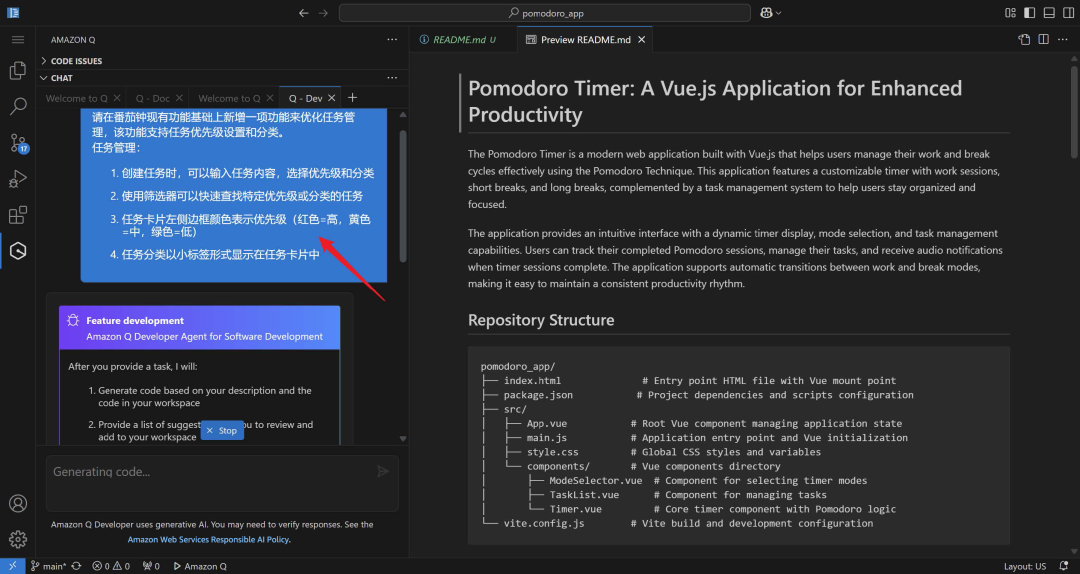The image size is (1080, 574).
Task: Open the CHAT section more actions menu
Action: coord(392,78)
